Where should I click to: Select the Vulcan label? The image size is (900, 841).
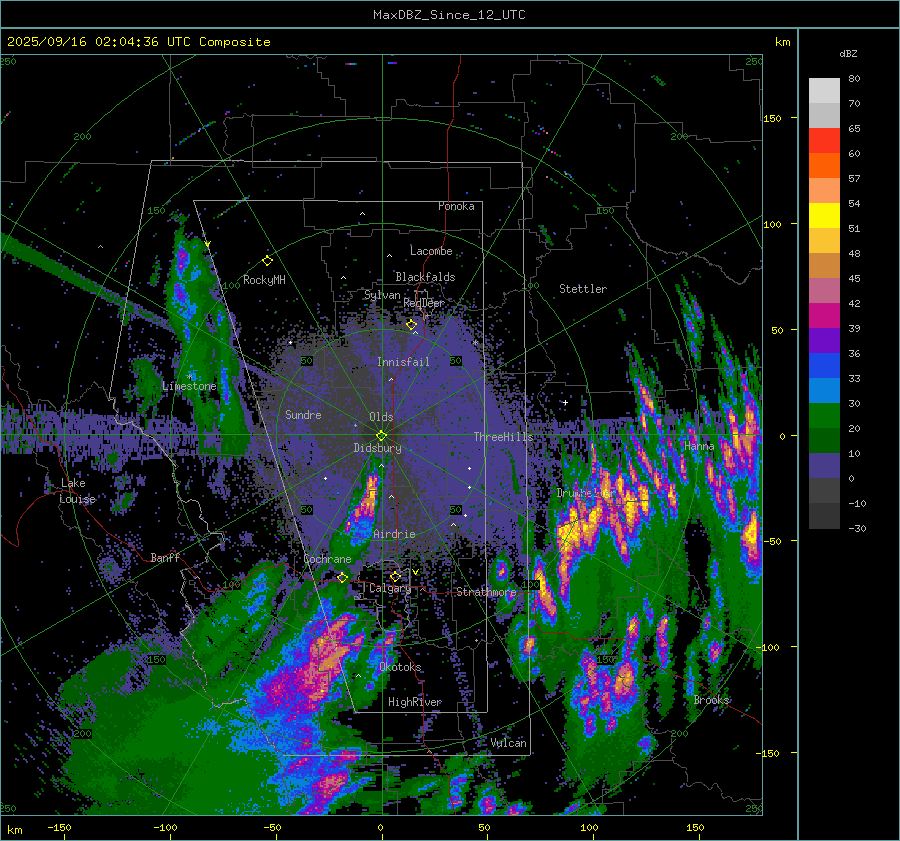[509, 743]
